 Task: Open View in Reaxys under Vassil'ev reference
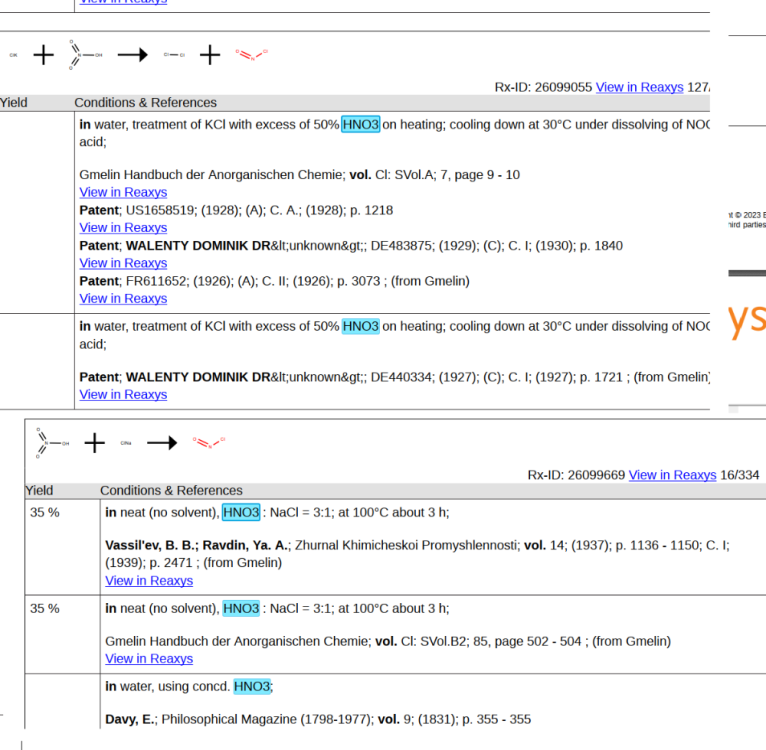[x=149, y=581]
